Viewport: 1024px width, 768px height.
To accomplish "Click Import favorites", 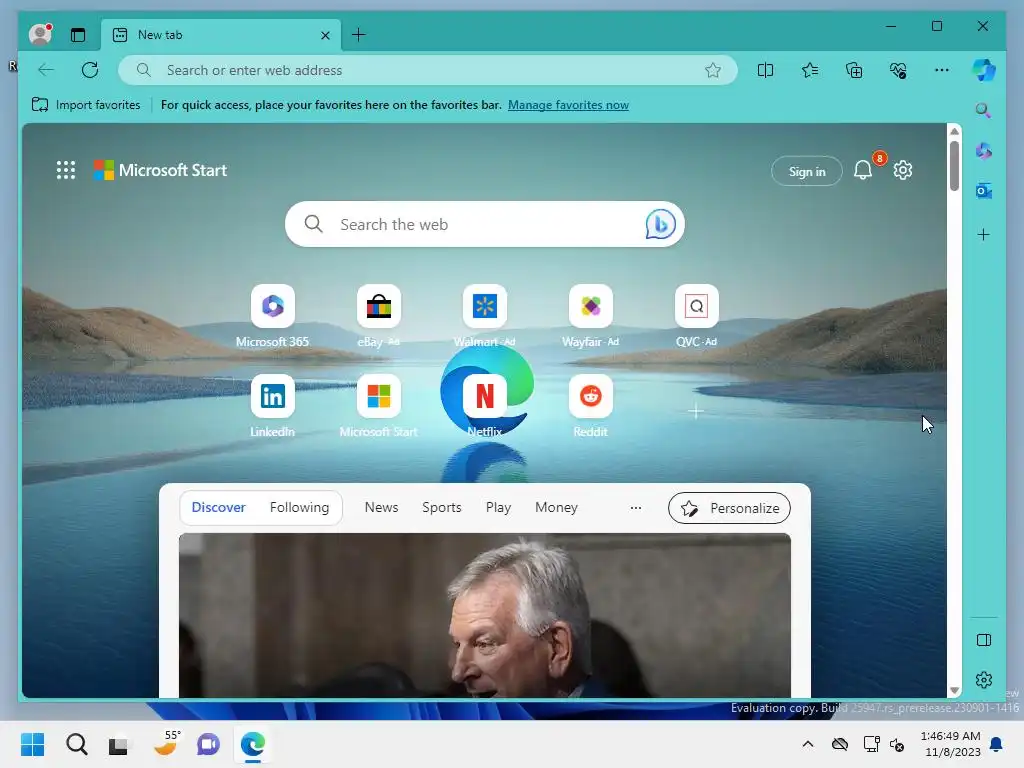I will click(86, 104).
